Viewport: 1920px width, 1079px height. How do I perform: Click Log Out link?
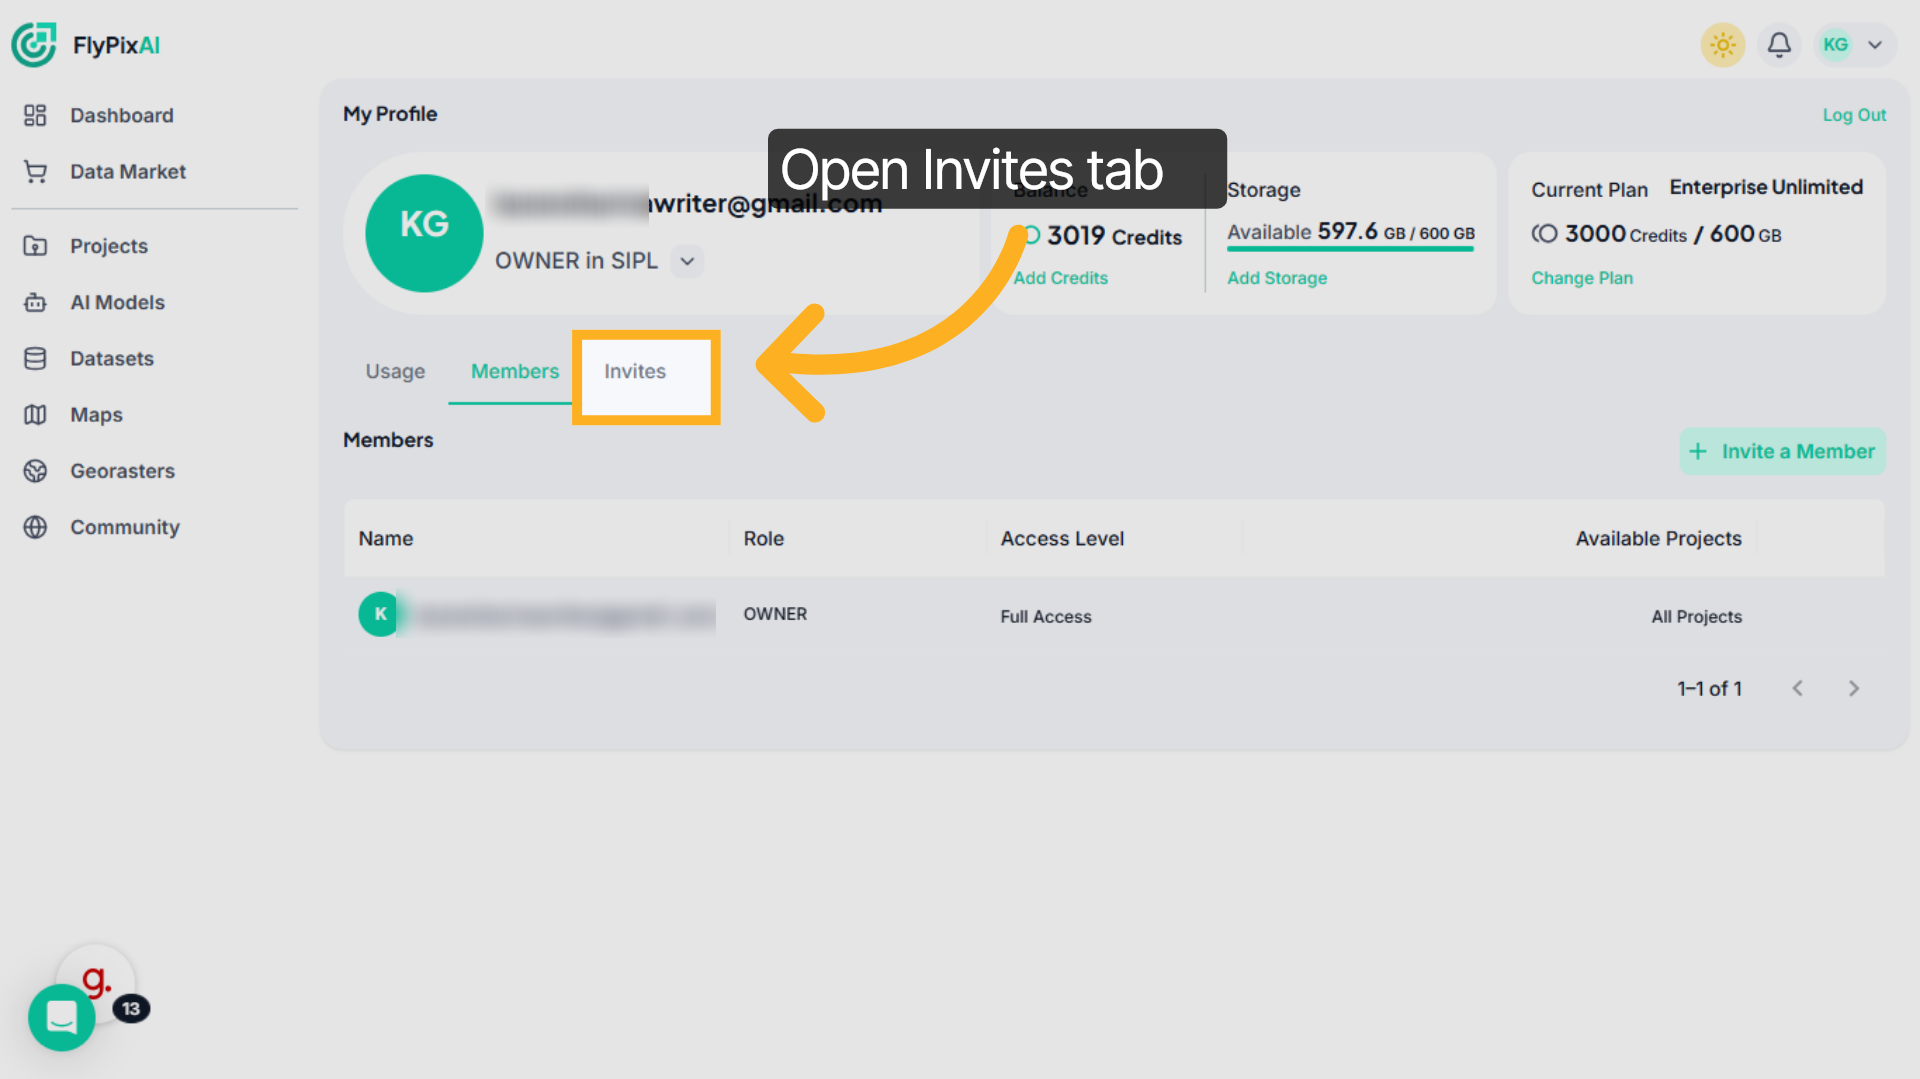1854,115
